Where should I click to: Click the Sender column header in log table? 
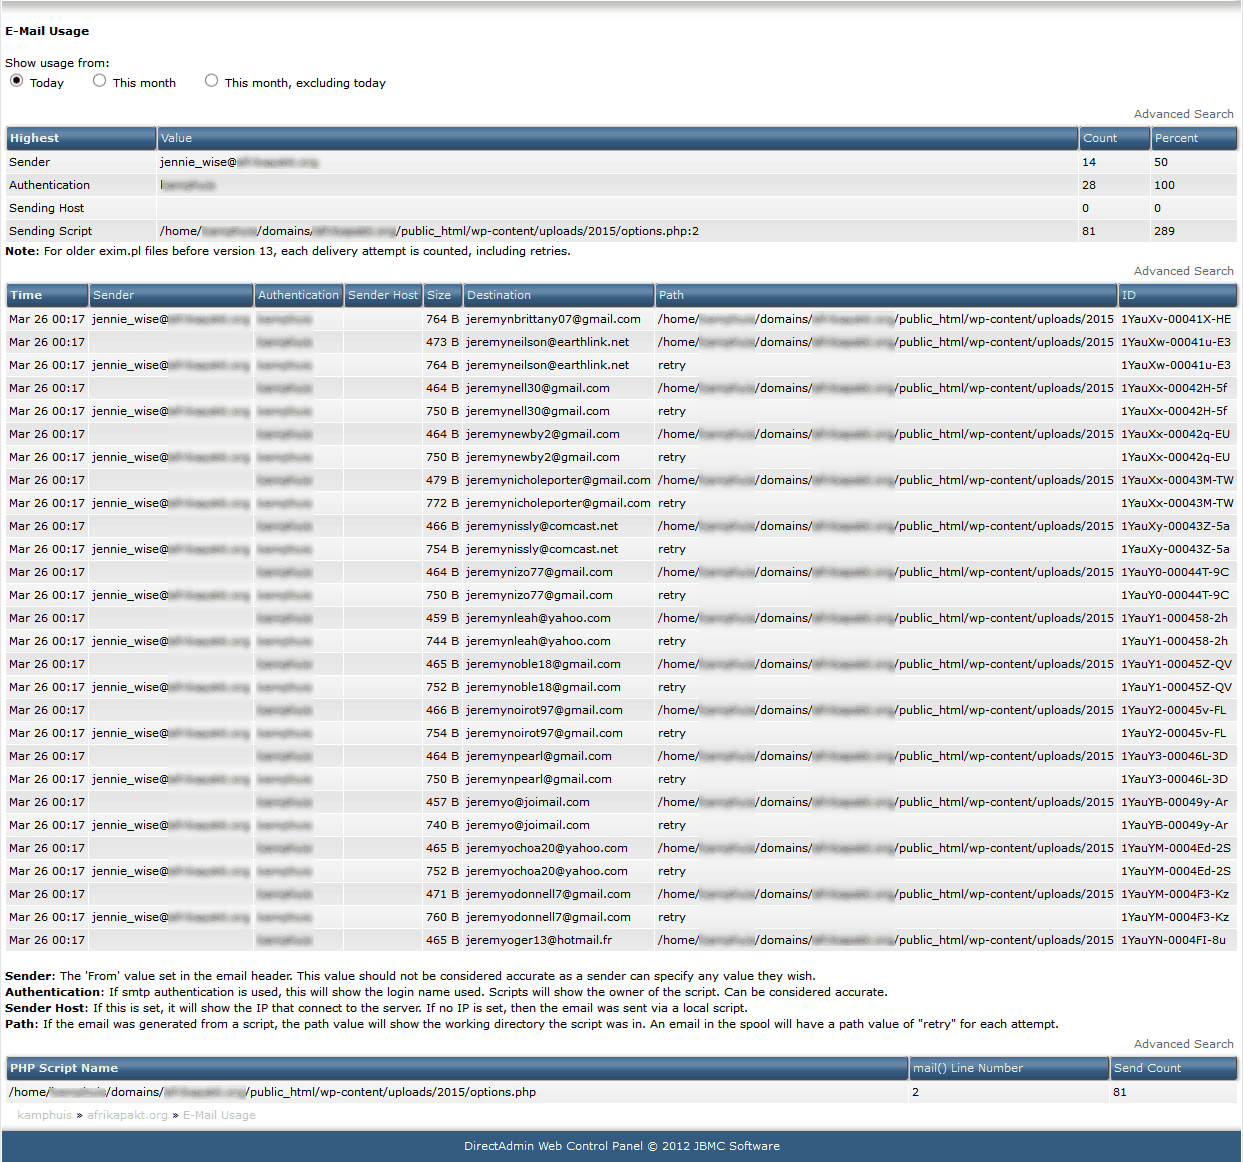point(113,295)
